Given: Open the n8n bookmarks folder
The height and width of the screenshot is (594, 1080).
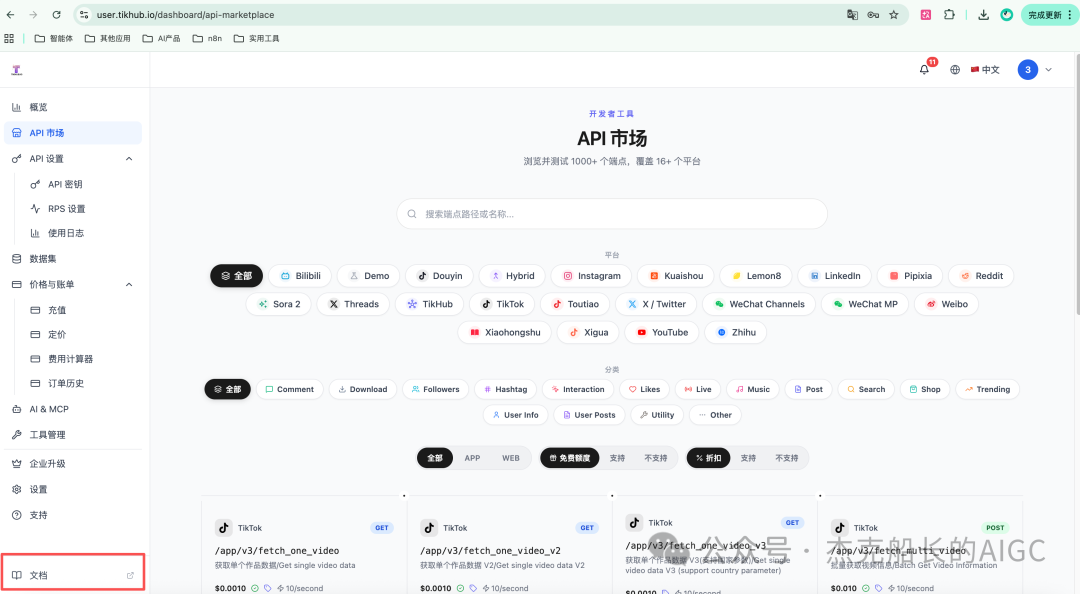Looking at the screenshot, I should pyautogui.click(x=207, y=39).
